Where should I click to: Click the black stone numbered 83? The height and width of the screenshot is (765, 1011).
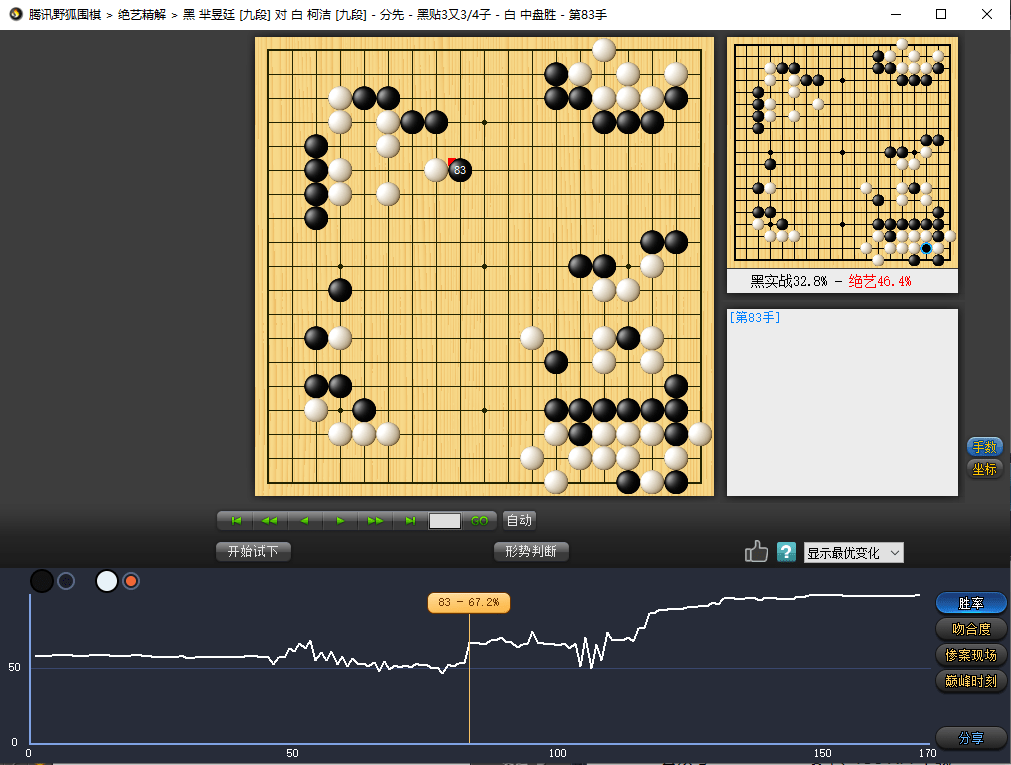coord(460,170)
